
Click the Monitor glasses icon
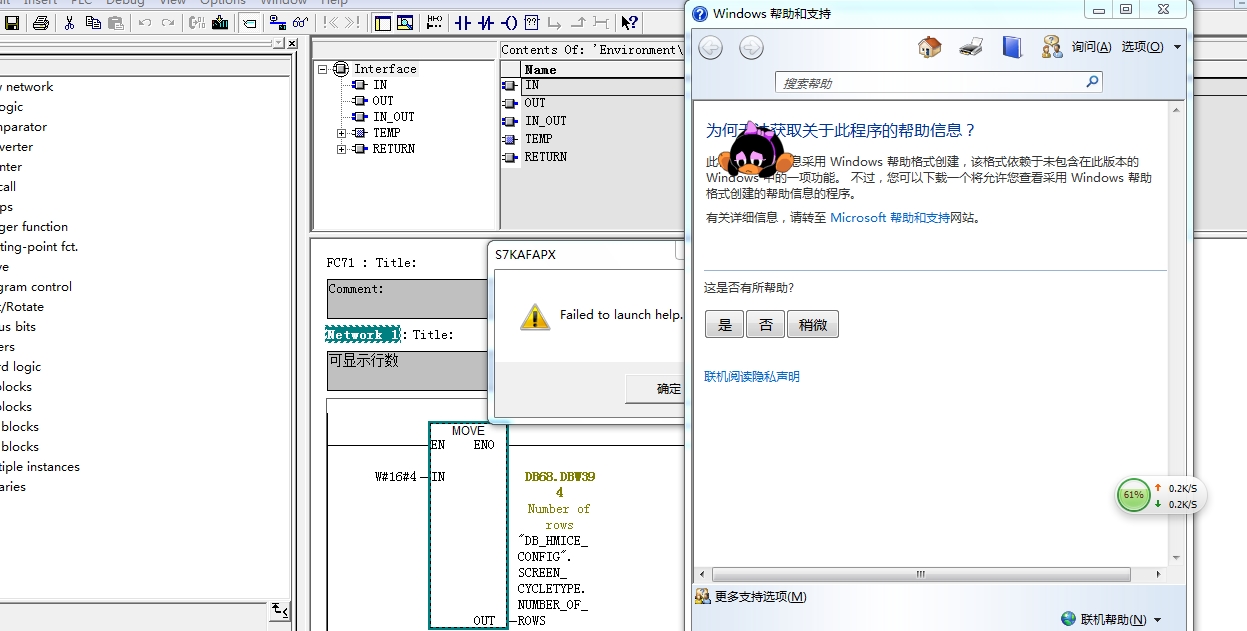click(x=300, y=23)
